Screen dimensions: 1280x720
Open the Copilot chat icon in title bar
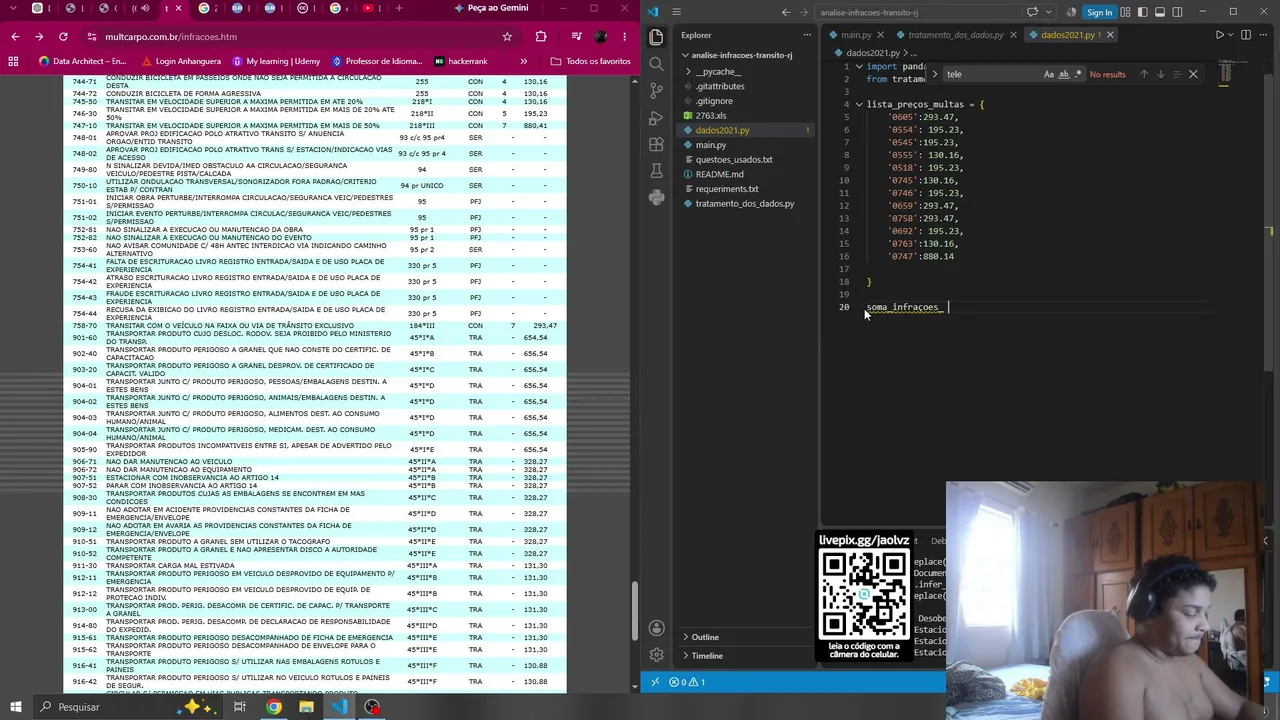[x=1032, y=12]
